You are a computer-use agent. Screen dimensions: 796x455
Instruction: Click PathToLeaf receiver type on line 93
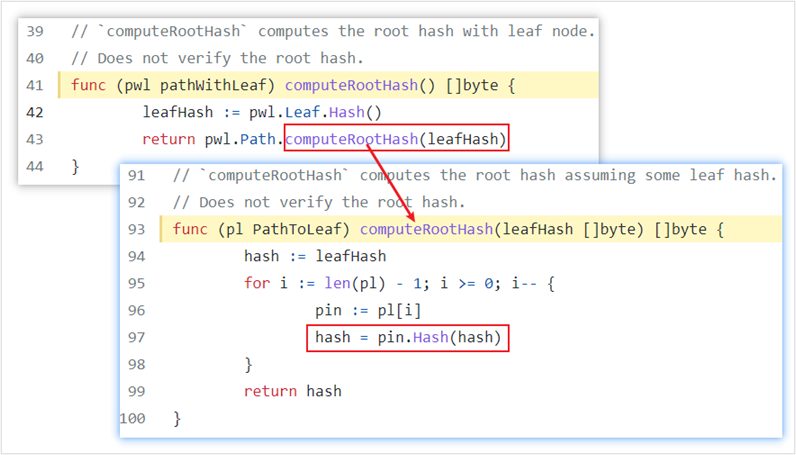point(297,230)
